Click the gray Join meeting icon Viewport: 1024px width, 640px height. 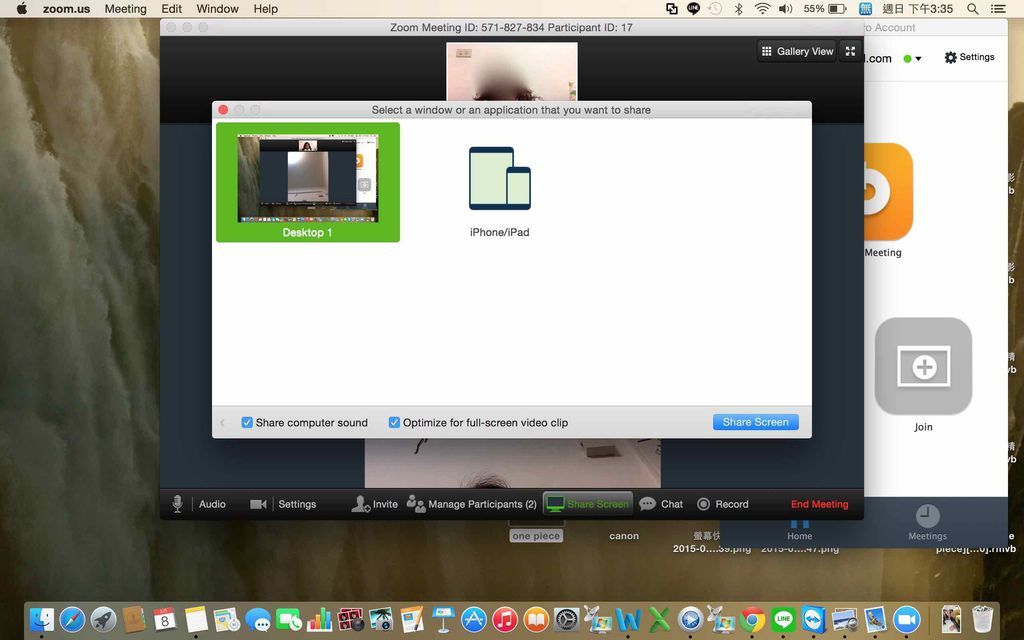tap(923, 366)
